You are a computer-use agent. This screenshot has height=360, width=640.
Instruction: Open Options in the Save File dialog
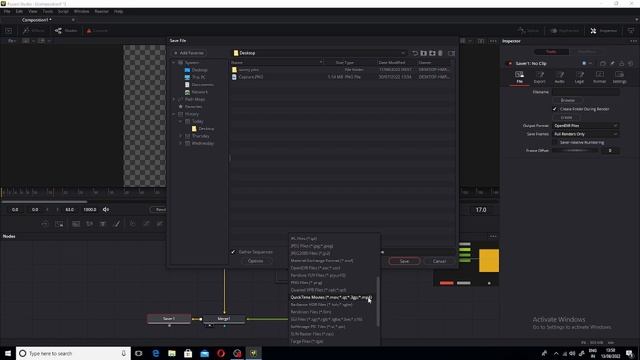256,261
